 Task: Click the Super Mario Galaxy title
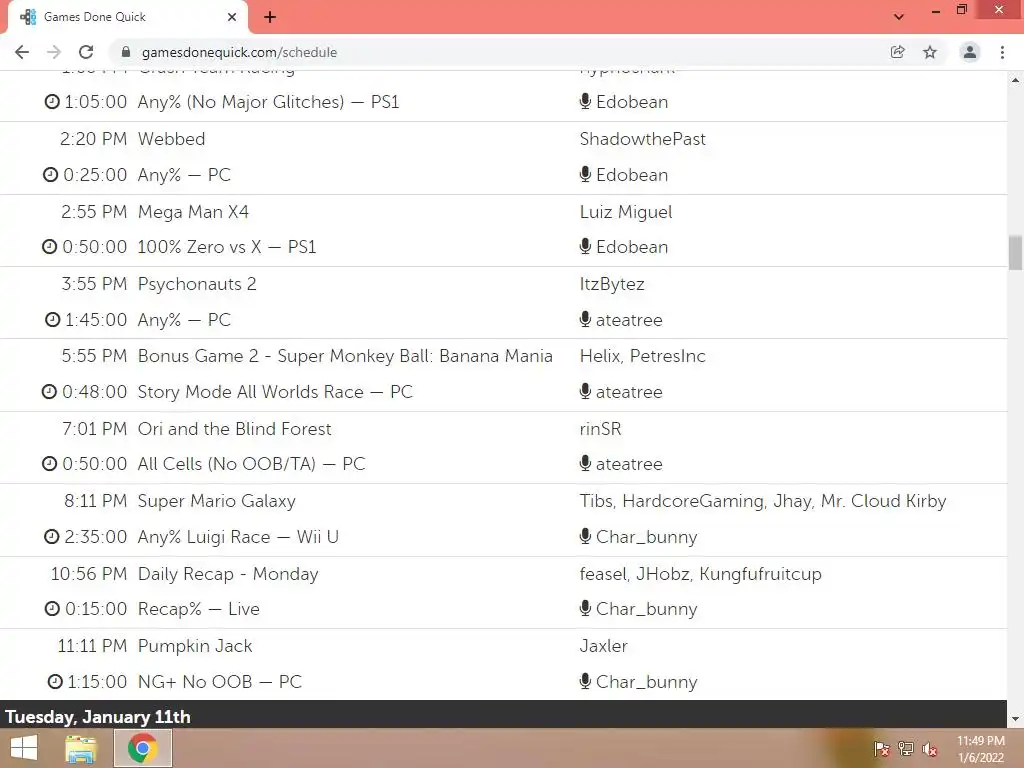coord(217,501)
